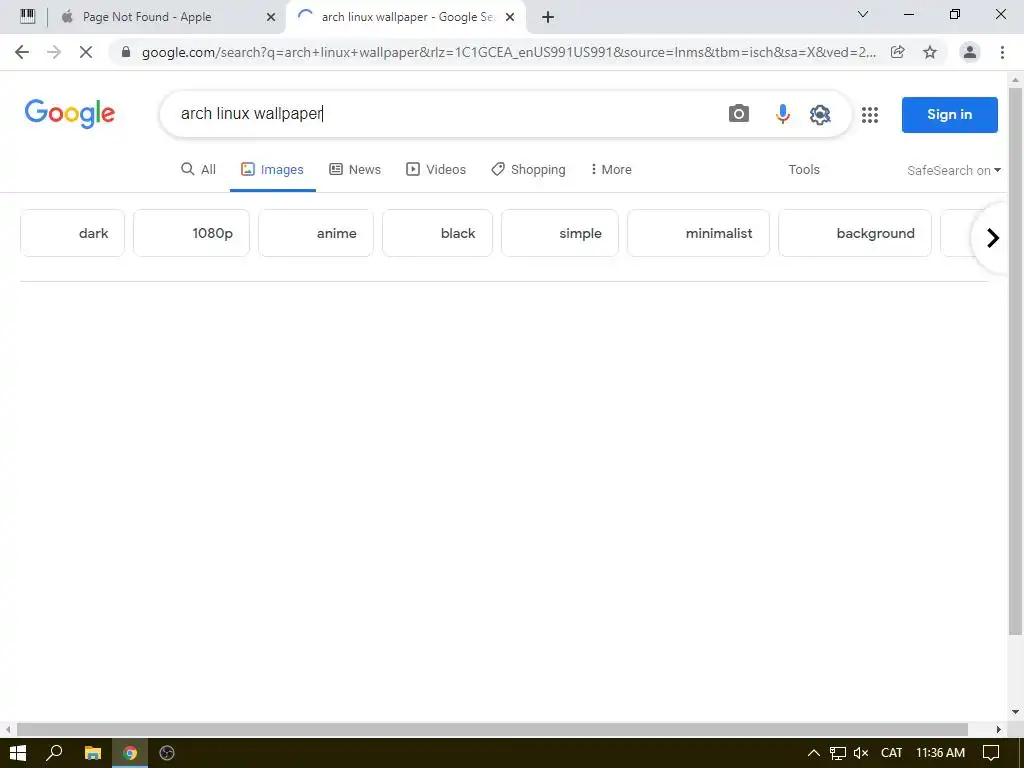Filter images by black chip
Viewport: 1024px width, 768px height.
click(438, 233)
